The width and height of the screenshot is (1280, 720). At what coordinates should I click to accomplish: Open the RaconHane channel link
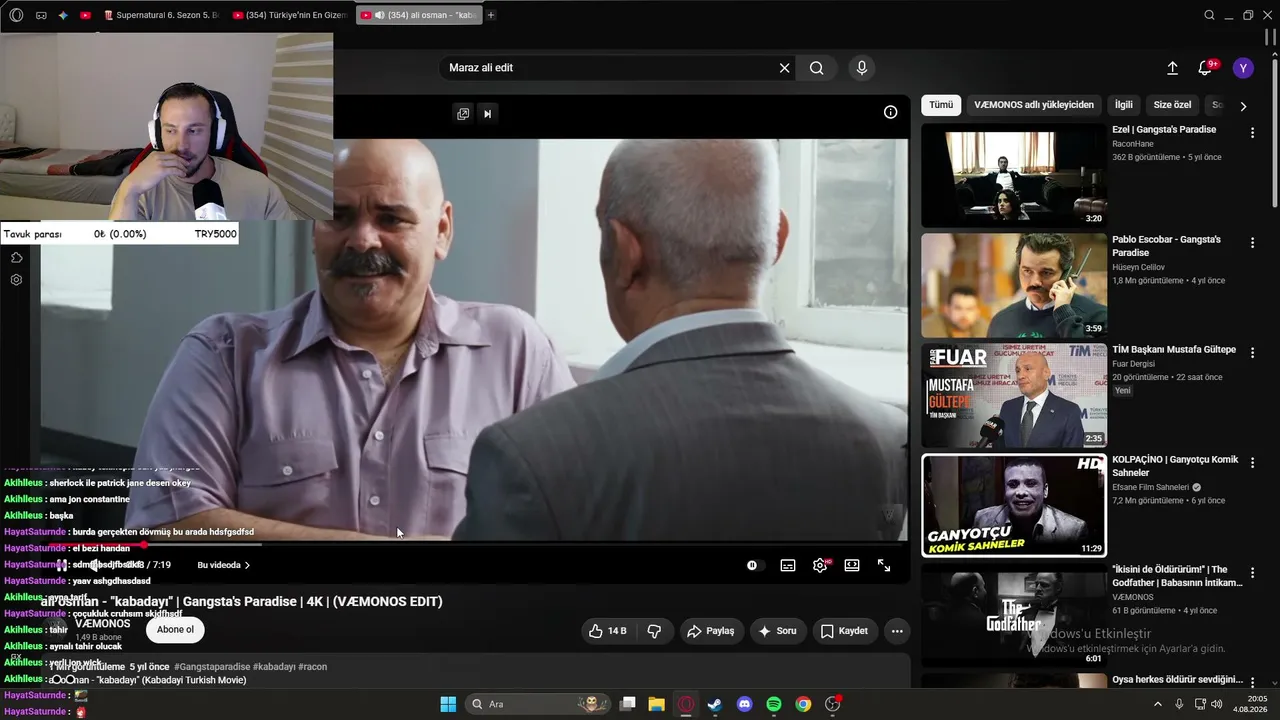[x=1133, y=144]
